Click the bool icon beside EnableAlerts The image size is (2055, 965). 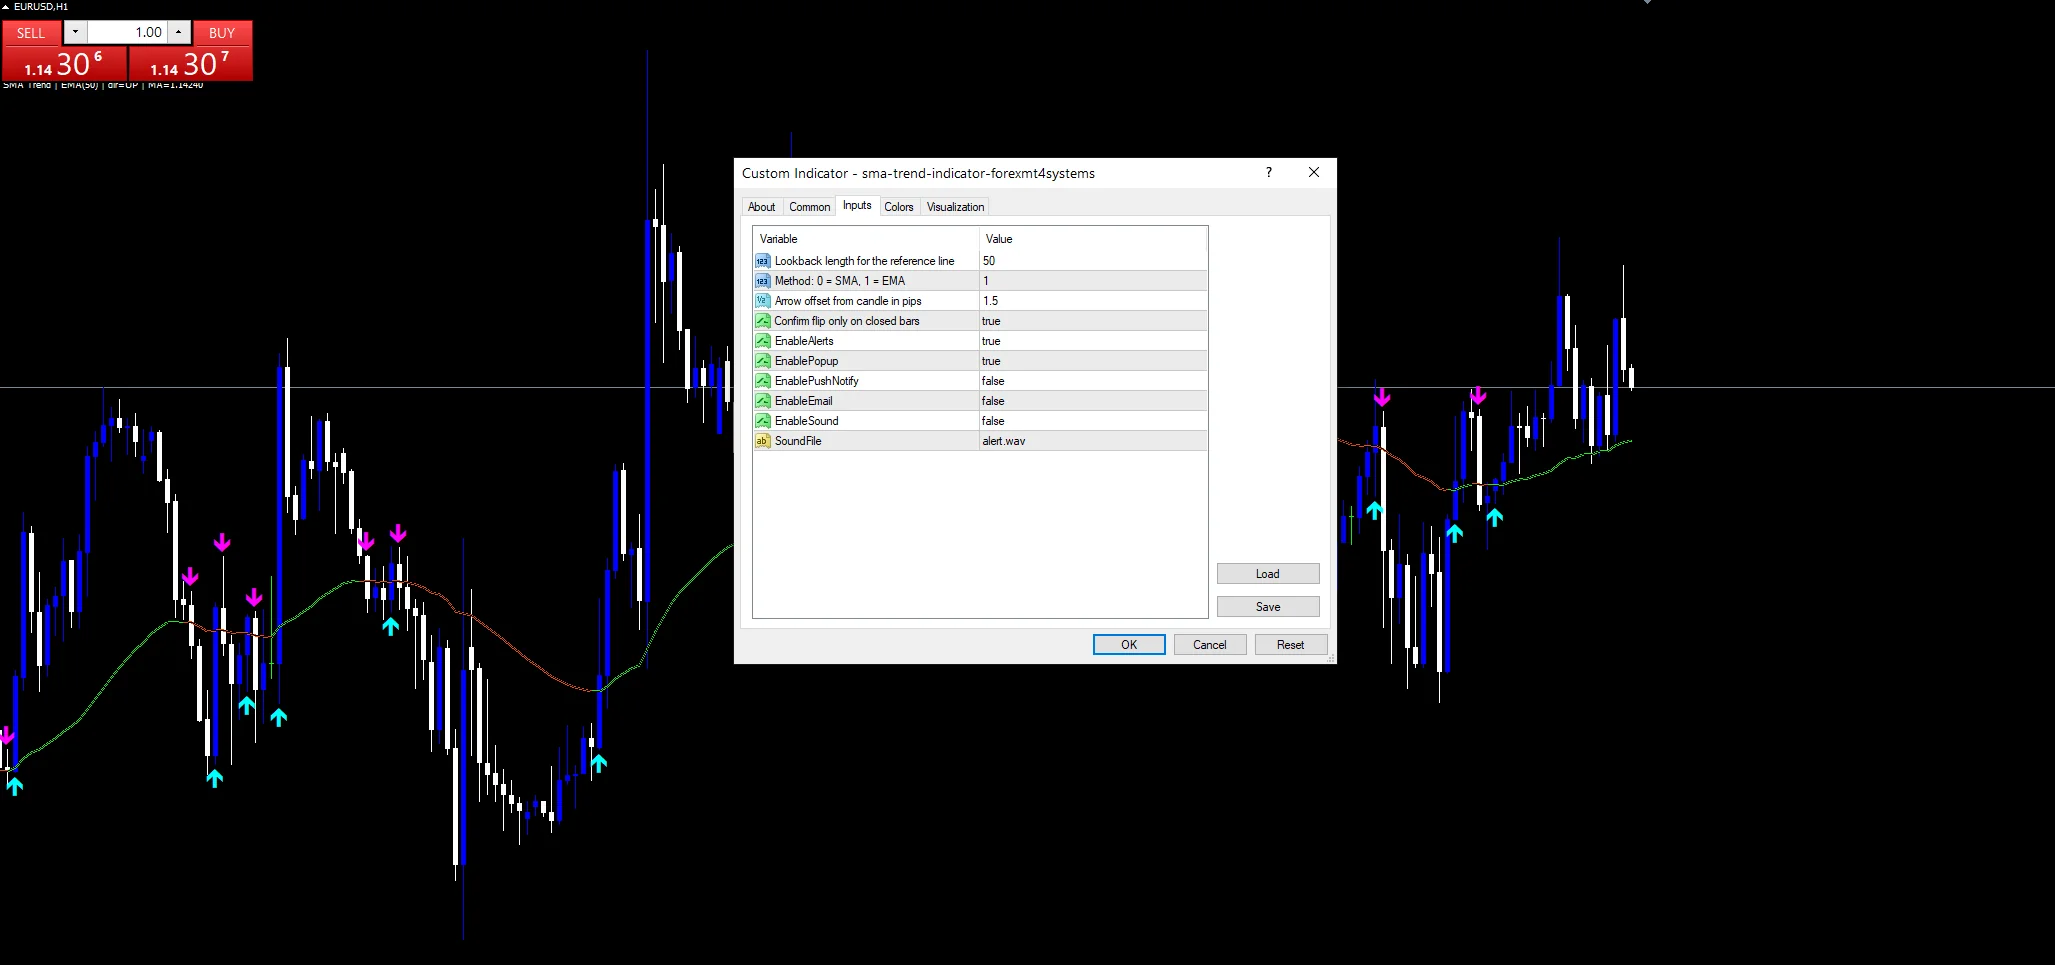(763, 341)
